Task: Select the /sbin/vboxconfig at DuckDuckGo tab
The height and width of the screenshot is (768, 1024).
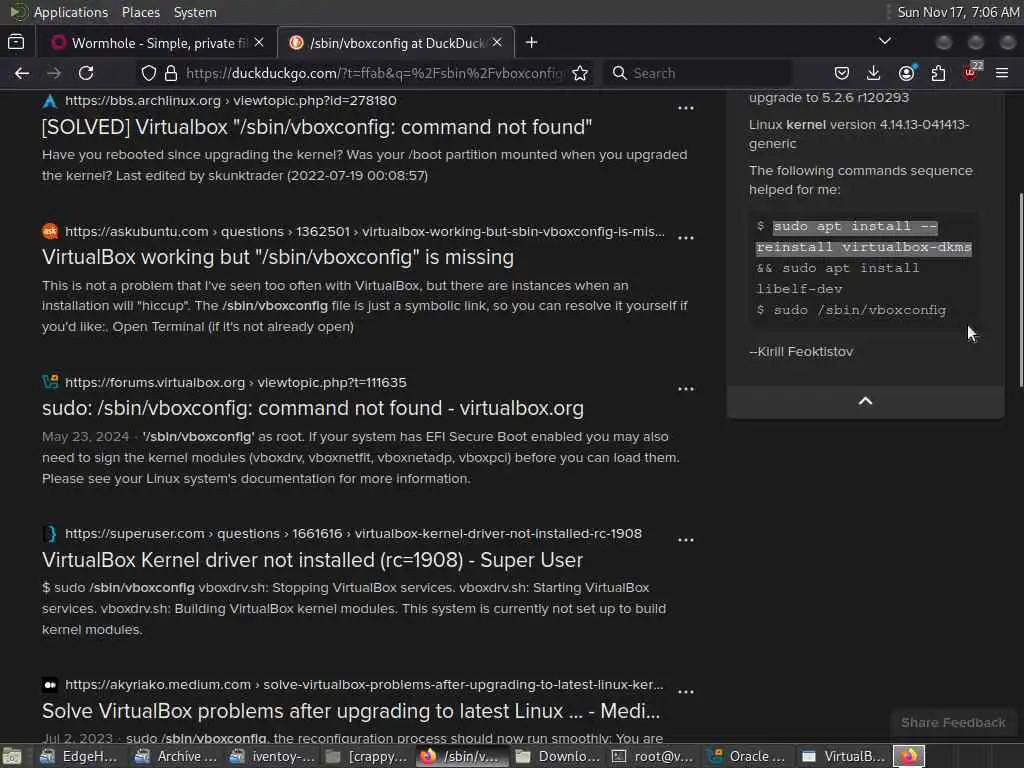Action: [396, 42]
